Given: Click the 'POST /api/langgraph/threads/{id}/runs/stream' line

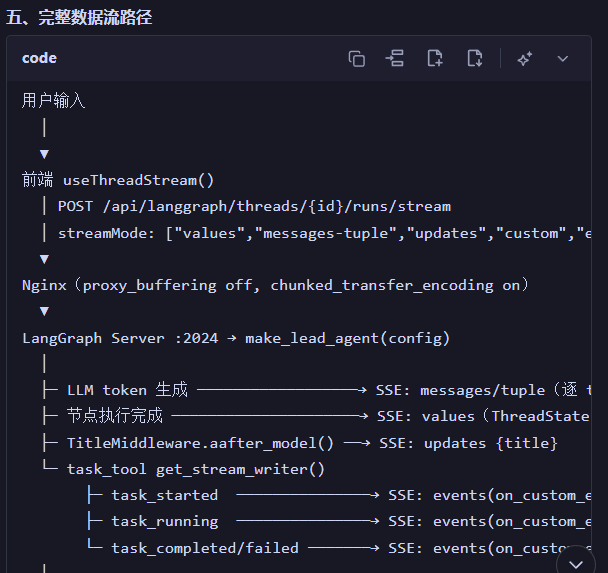Looking at the screenshot, I should [x=254, y=206].
